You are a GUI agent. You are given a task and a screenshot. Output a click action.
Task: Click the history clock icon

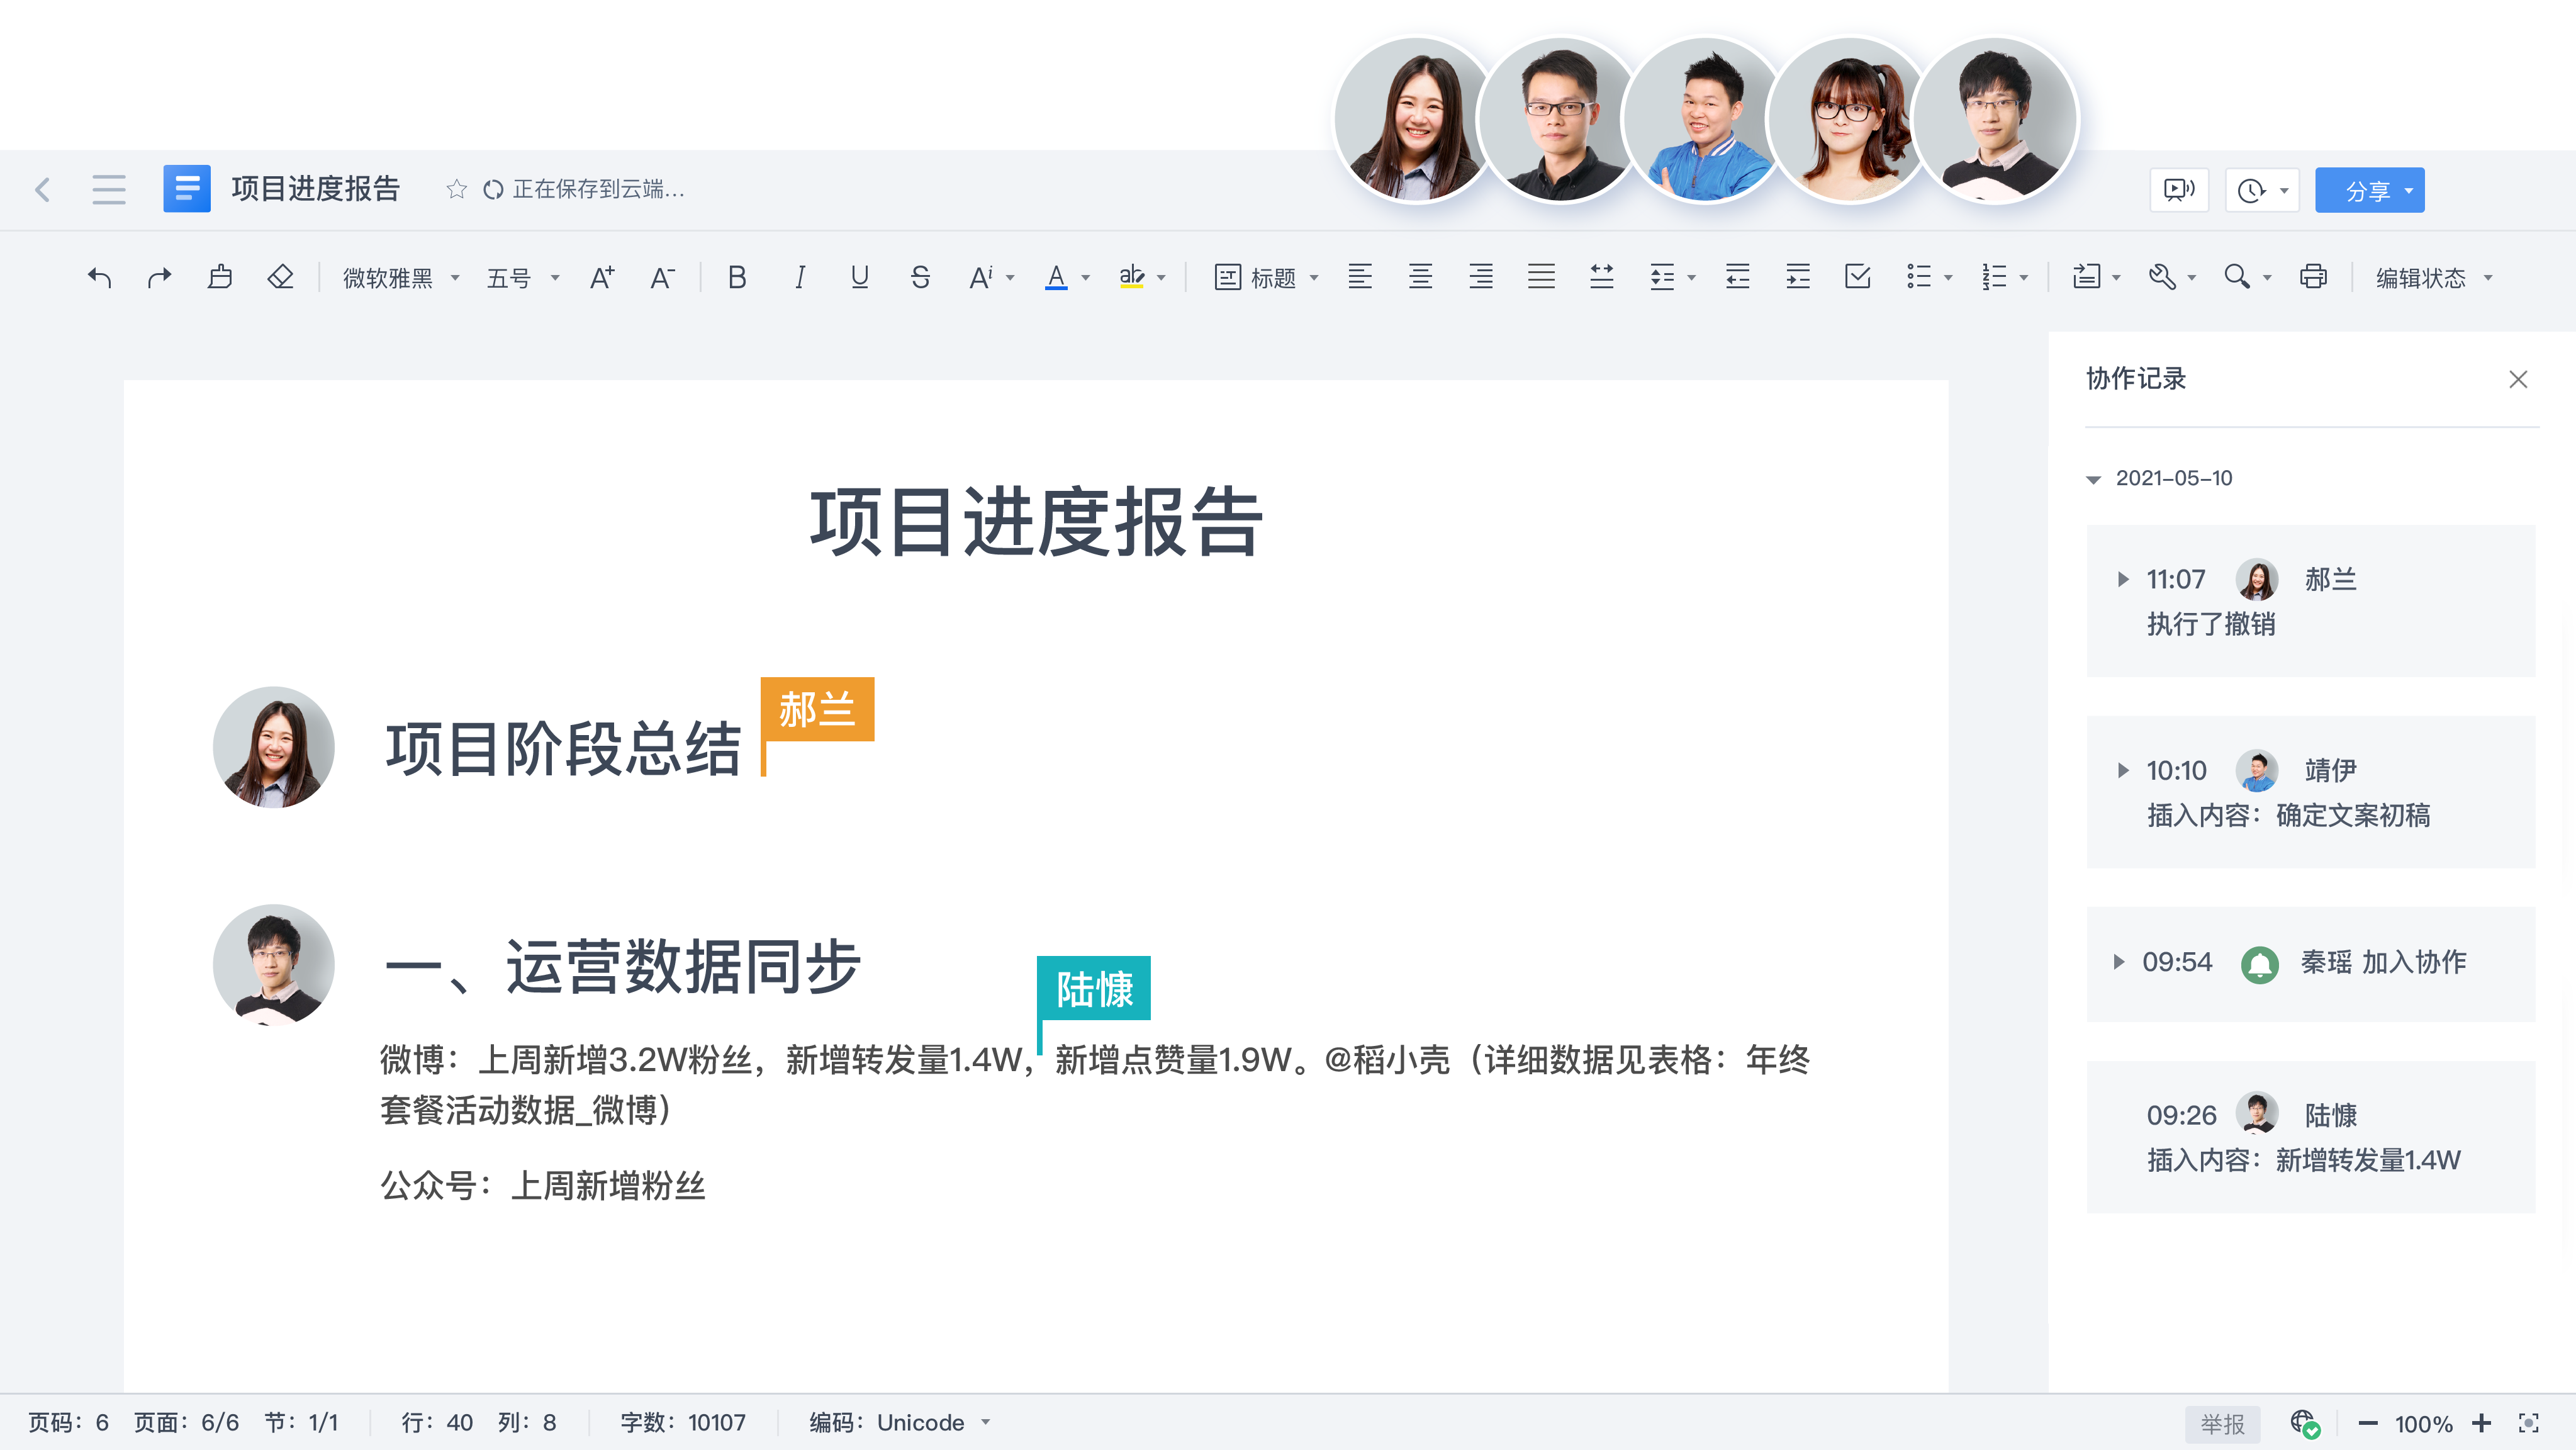pos(2251,190)
